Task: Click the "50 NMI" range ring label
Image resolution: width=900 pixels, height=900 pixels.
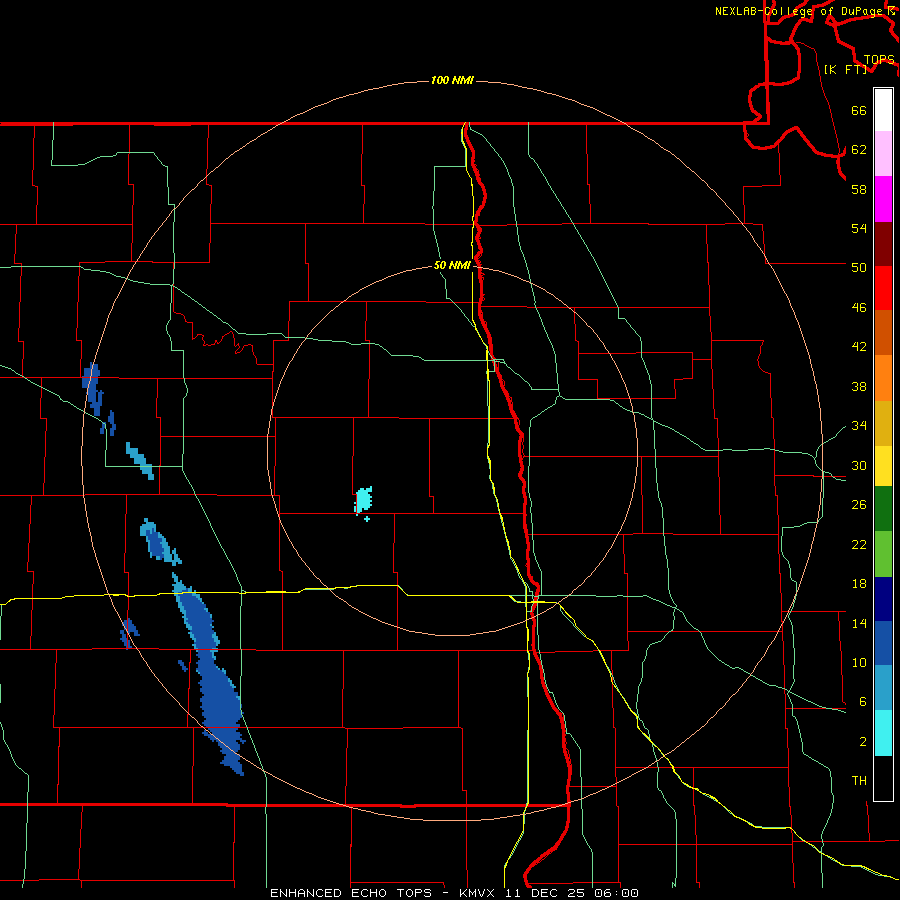Action: point(452,265)
